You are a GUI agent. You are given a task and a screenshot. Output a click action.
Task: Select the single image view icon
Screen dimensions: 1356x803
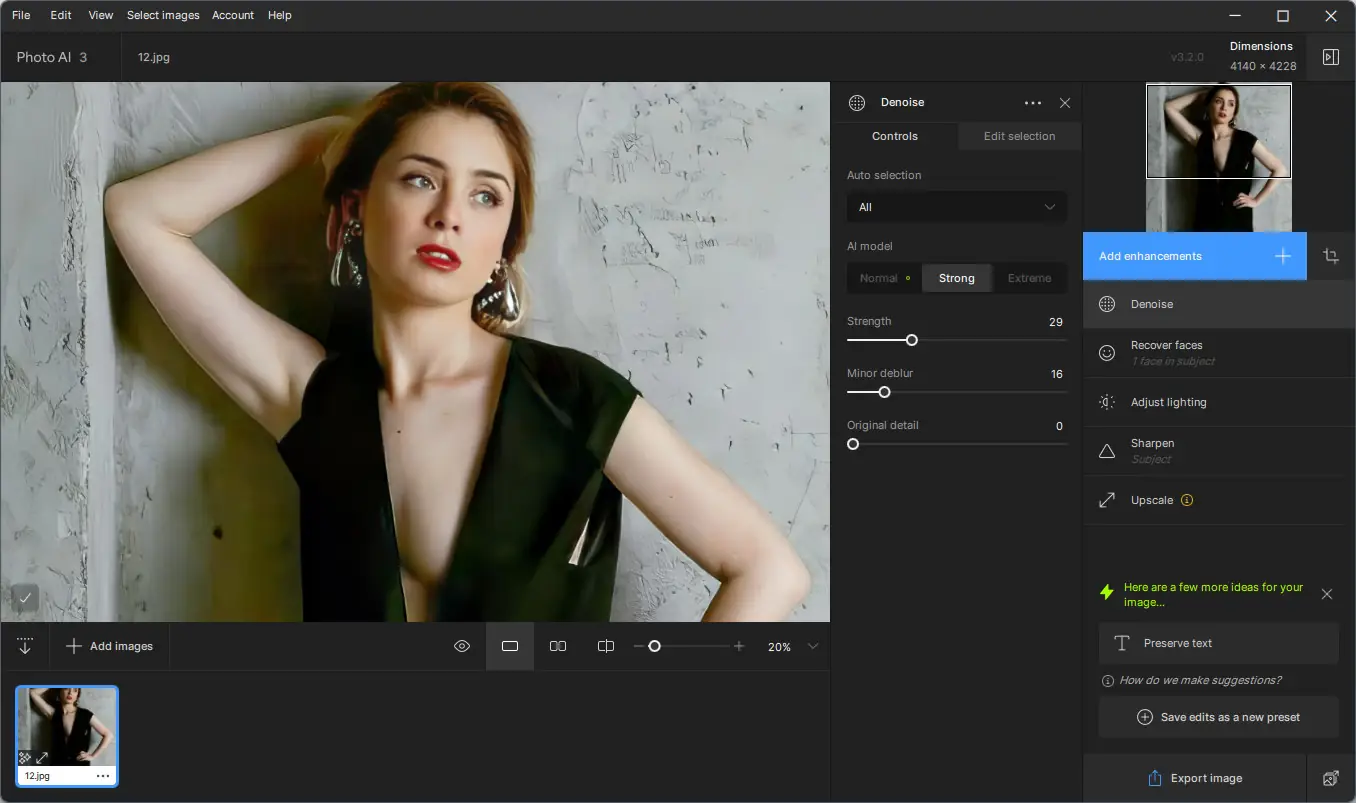[x=510, y=647]
